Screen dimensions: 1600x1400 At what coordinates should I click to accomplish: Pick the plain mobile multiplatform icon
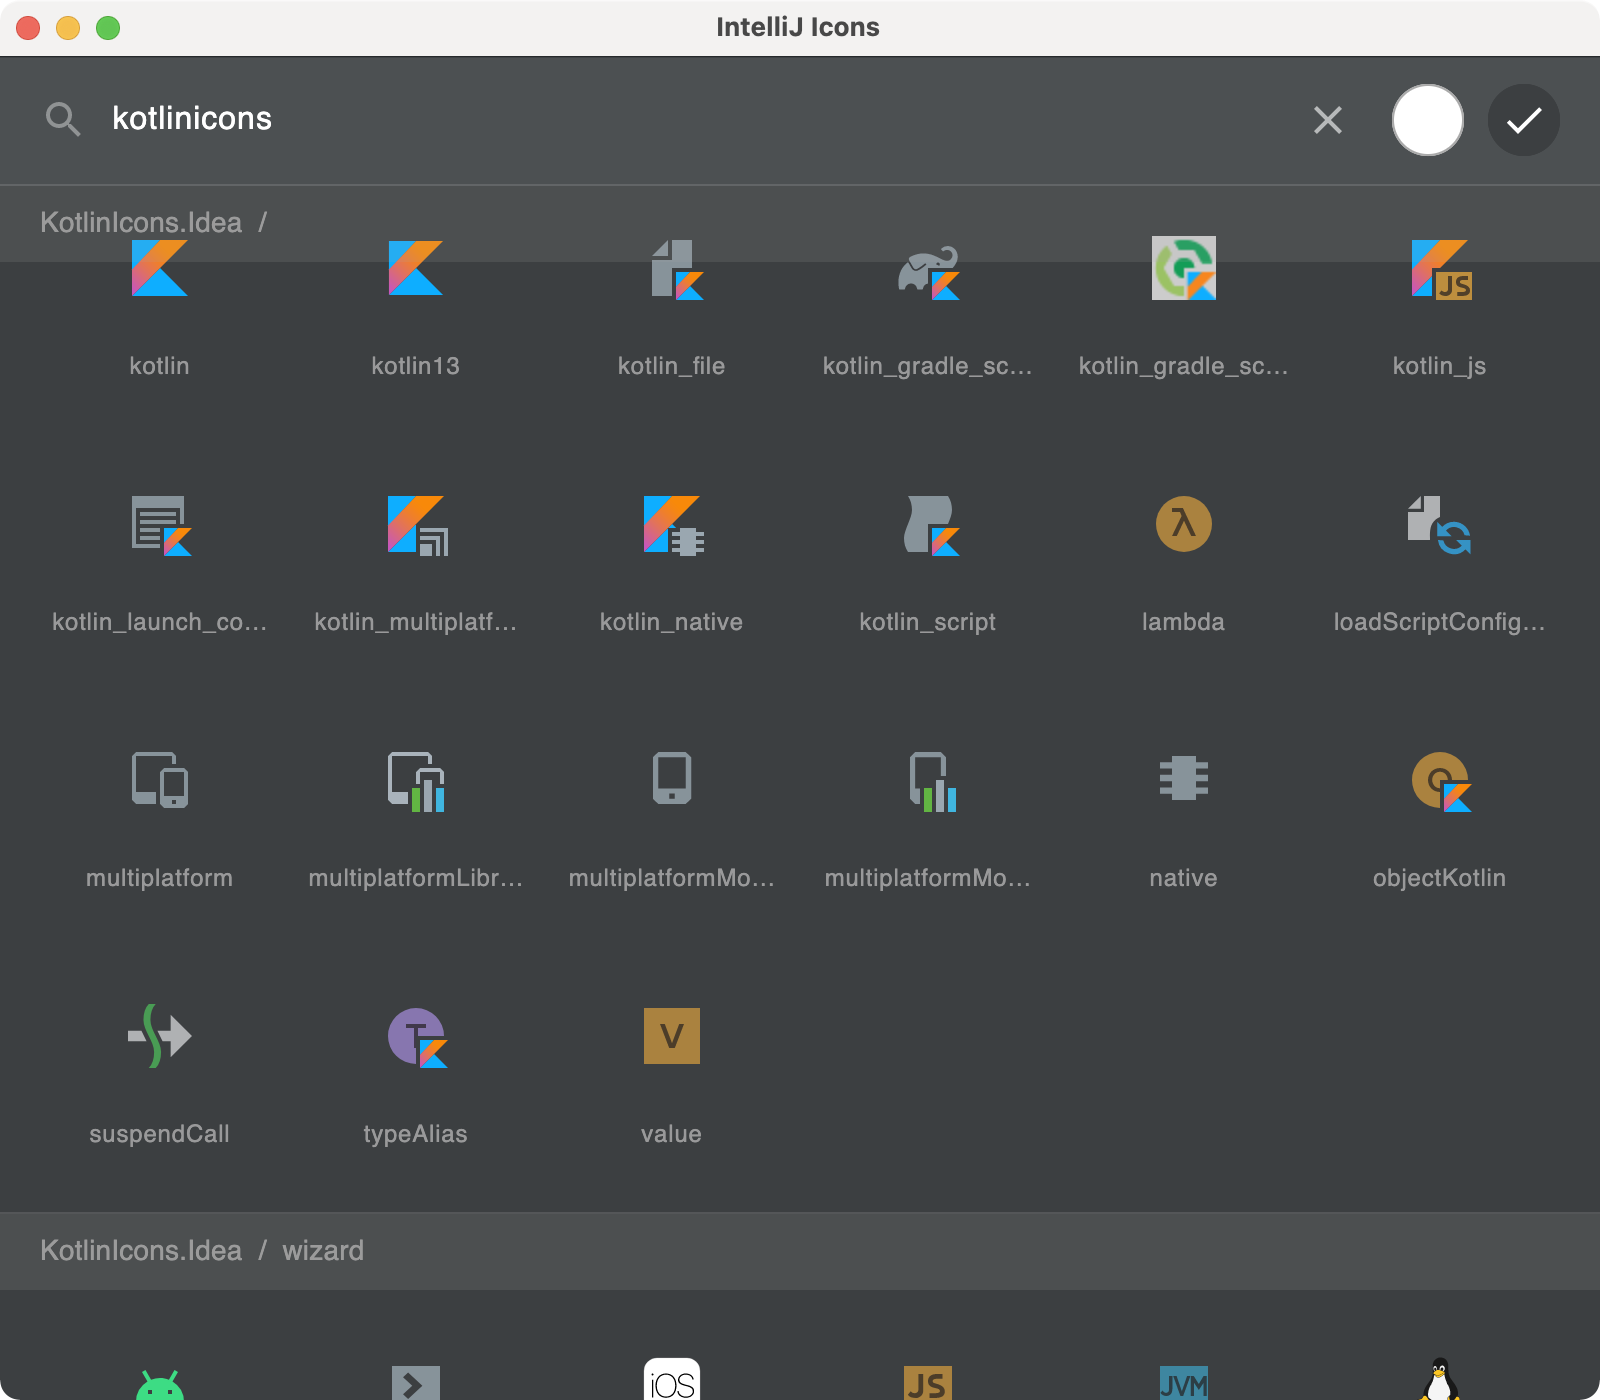pyautogui.click(x=672, y=778)
